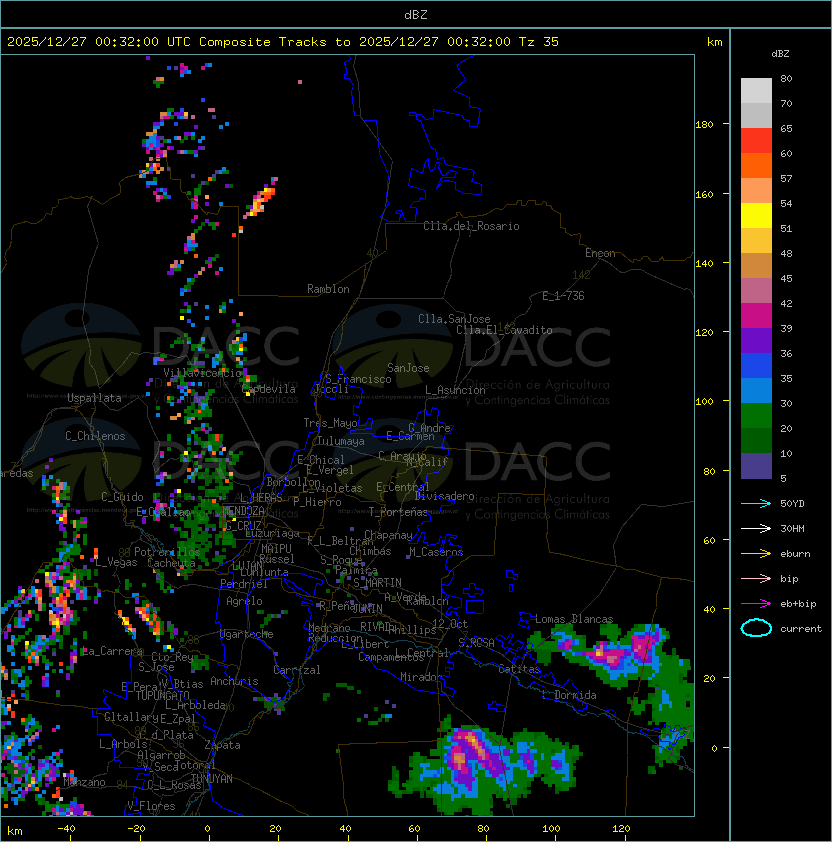
Task: Pick the indigo bottom swatch in dBZ scale
Action: coord(756,466)
